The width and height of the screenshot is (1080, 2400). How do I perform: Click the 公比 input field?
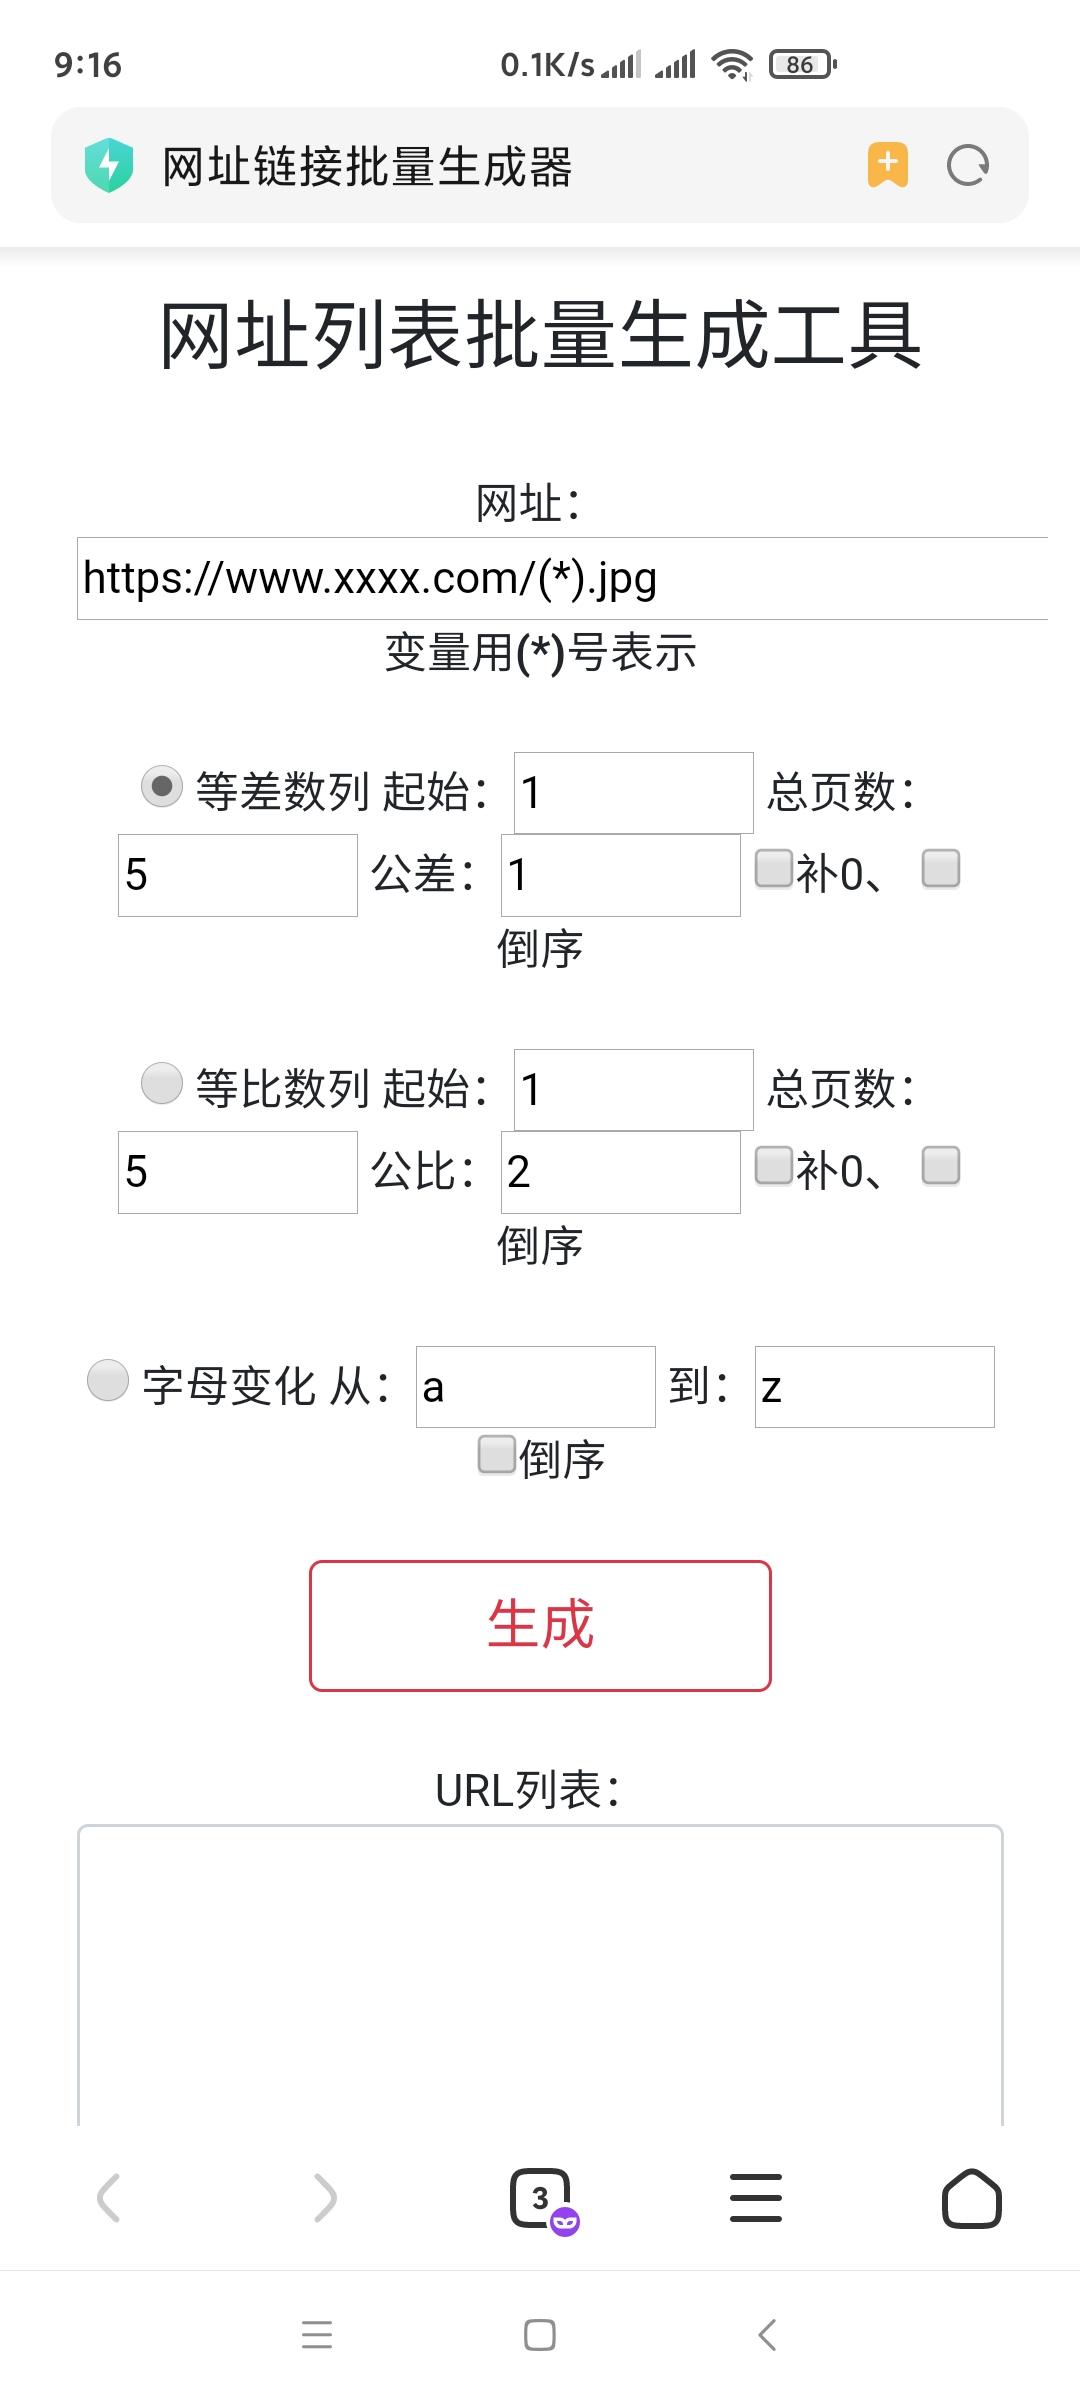pos(620,1172)
